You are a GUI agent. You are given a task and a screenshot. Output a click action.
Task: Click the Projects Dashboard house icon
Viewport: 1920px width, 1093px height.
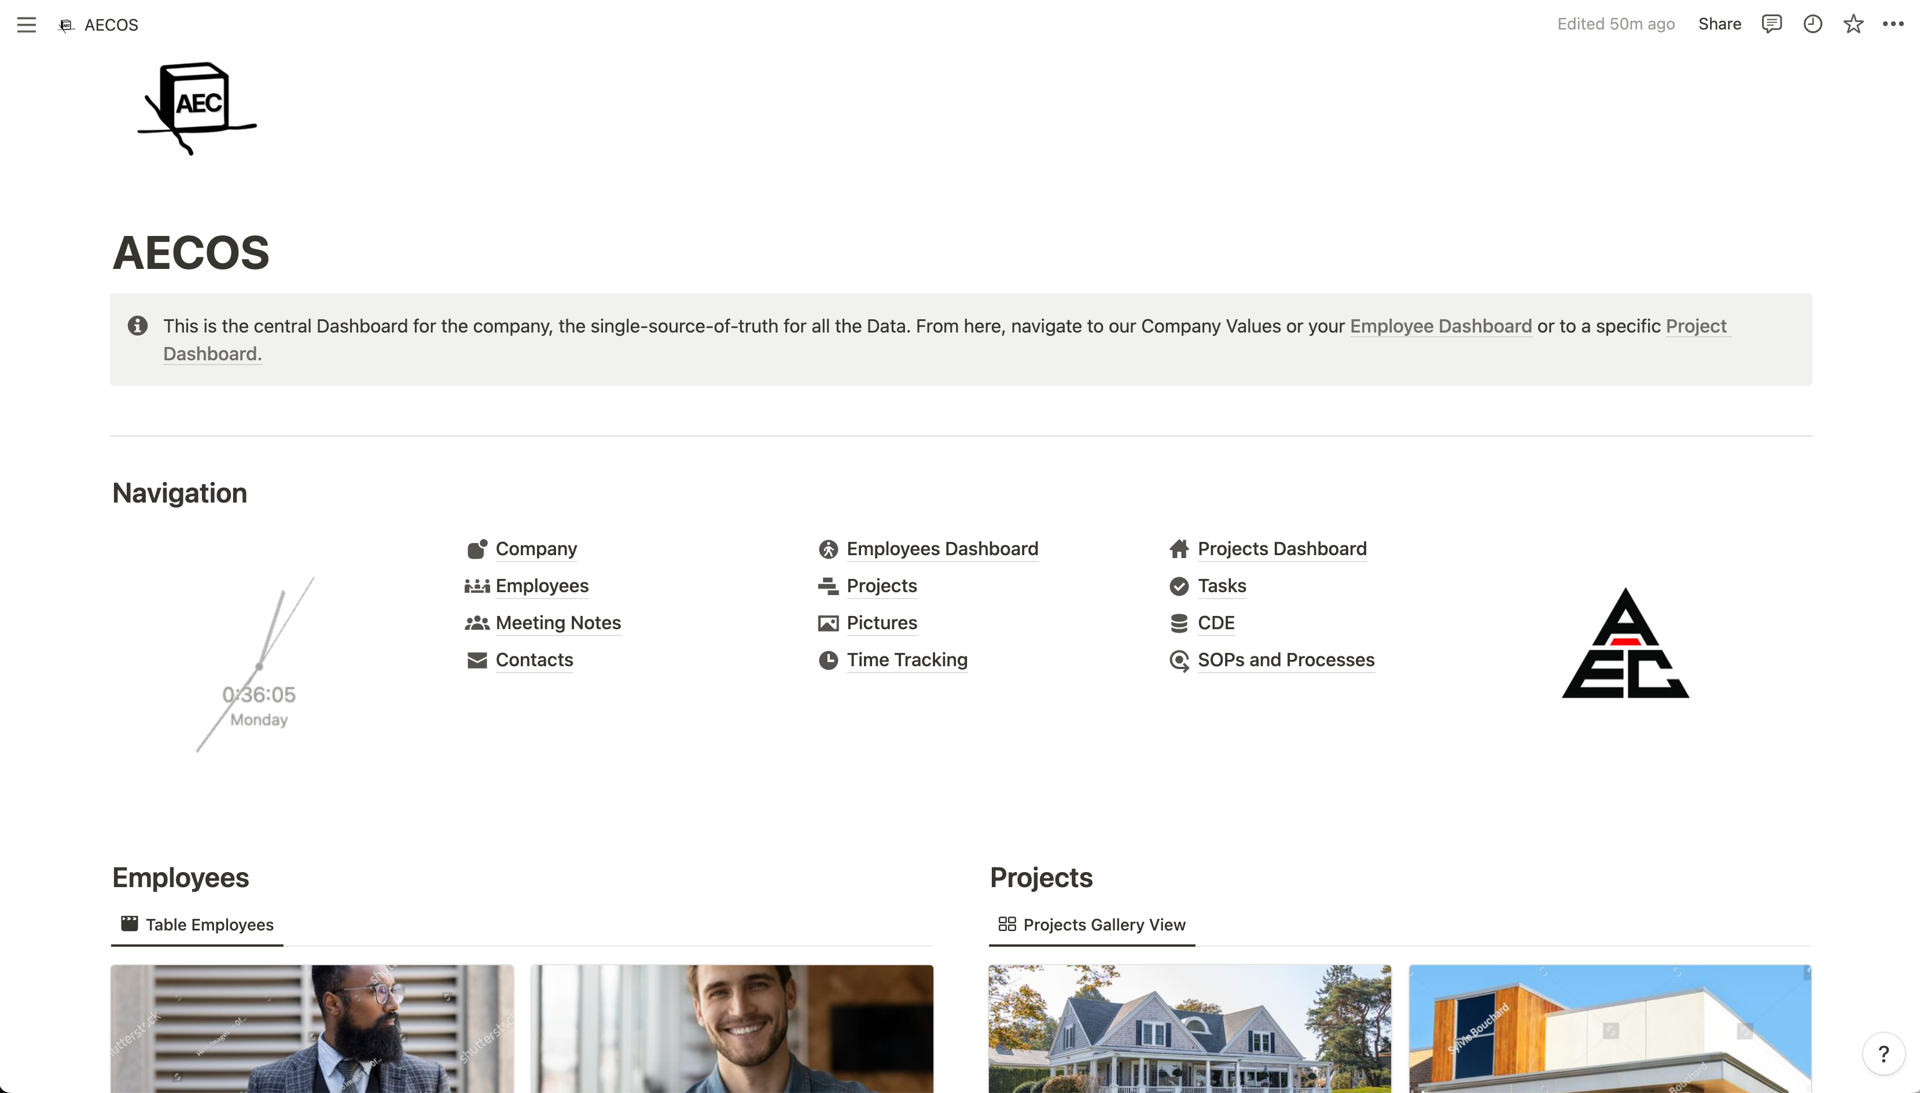[x=1179, y=549]
